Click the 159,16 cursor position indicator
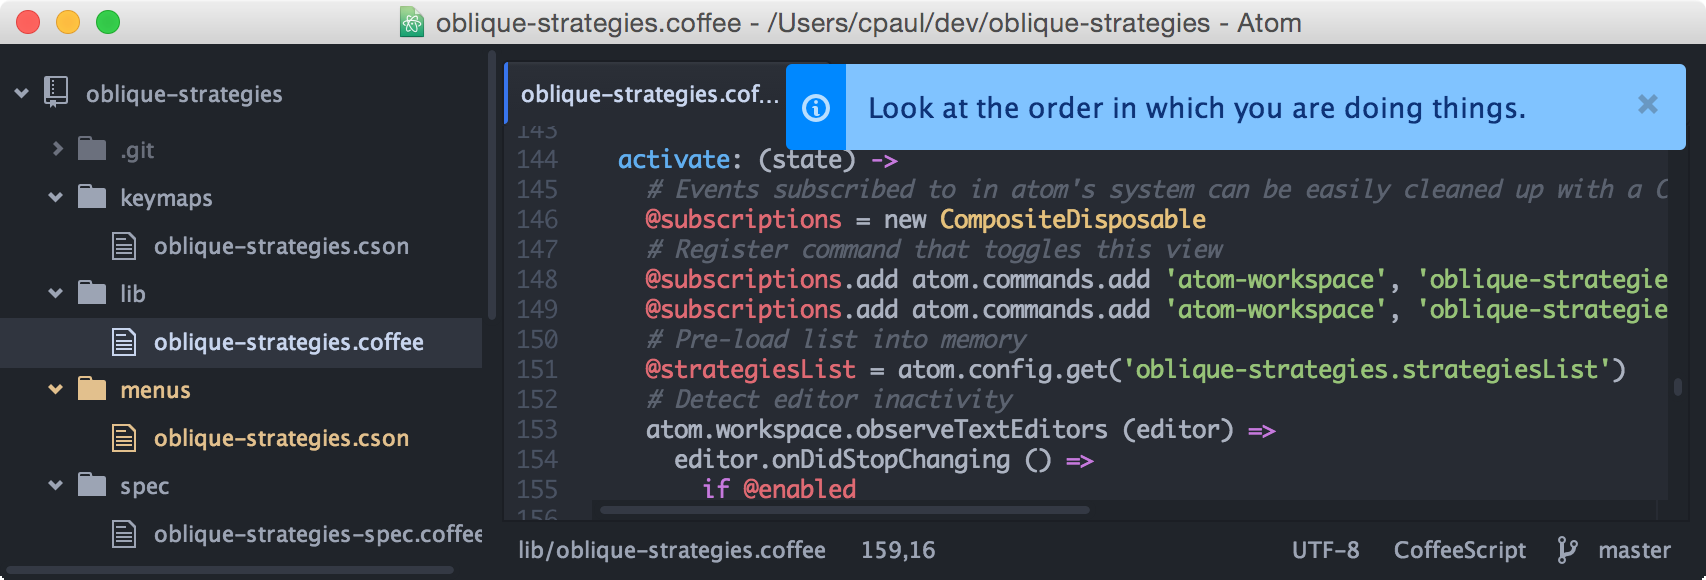 pos(898,550)
